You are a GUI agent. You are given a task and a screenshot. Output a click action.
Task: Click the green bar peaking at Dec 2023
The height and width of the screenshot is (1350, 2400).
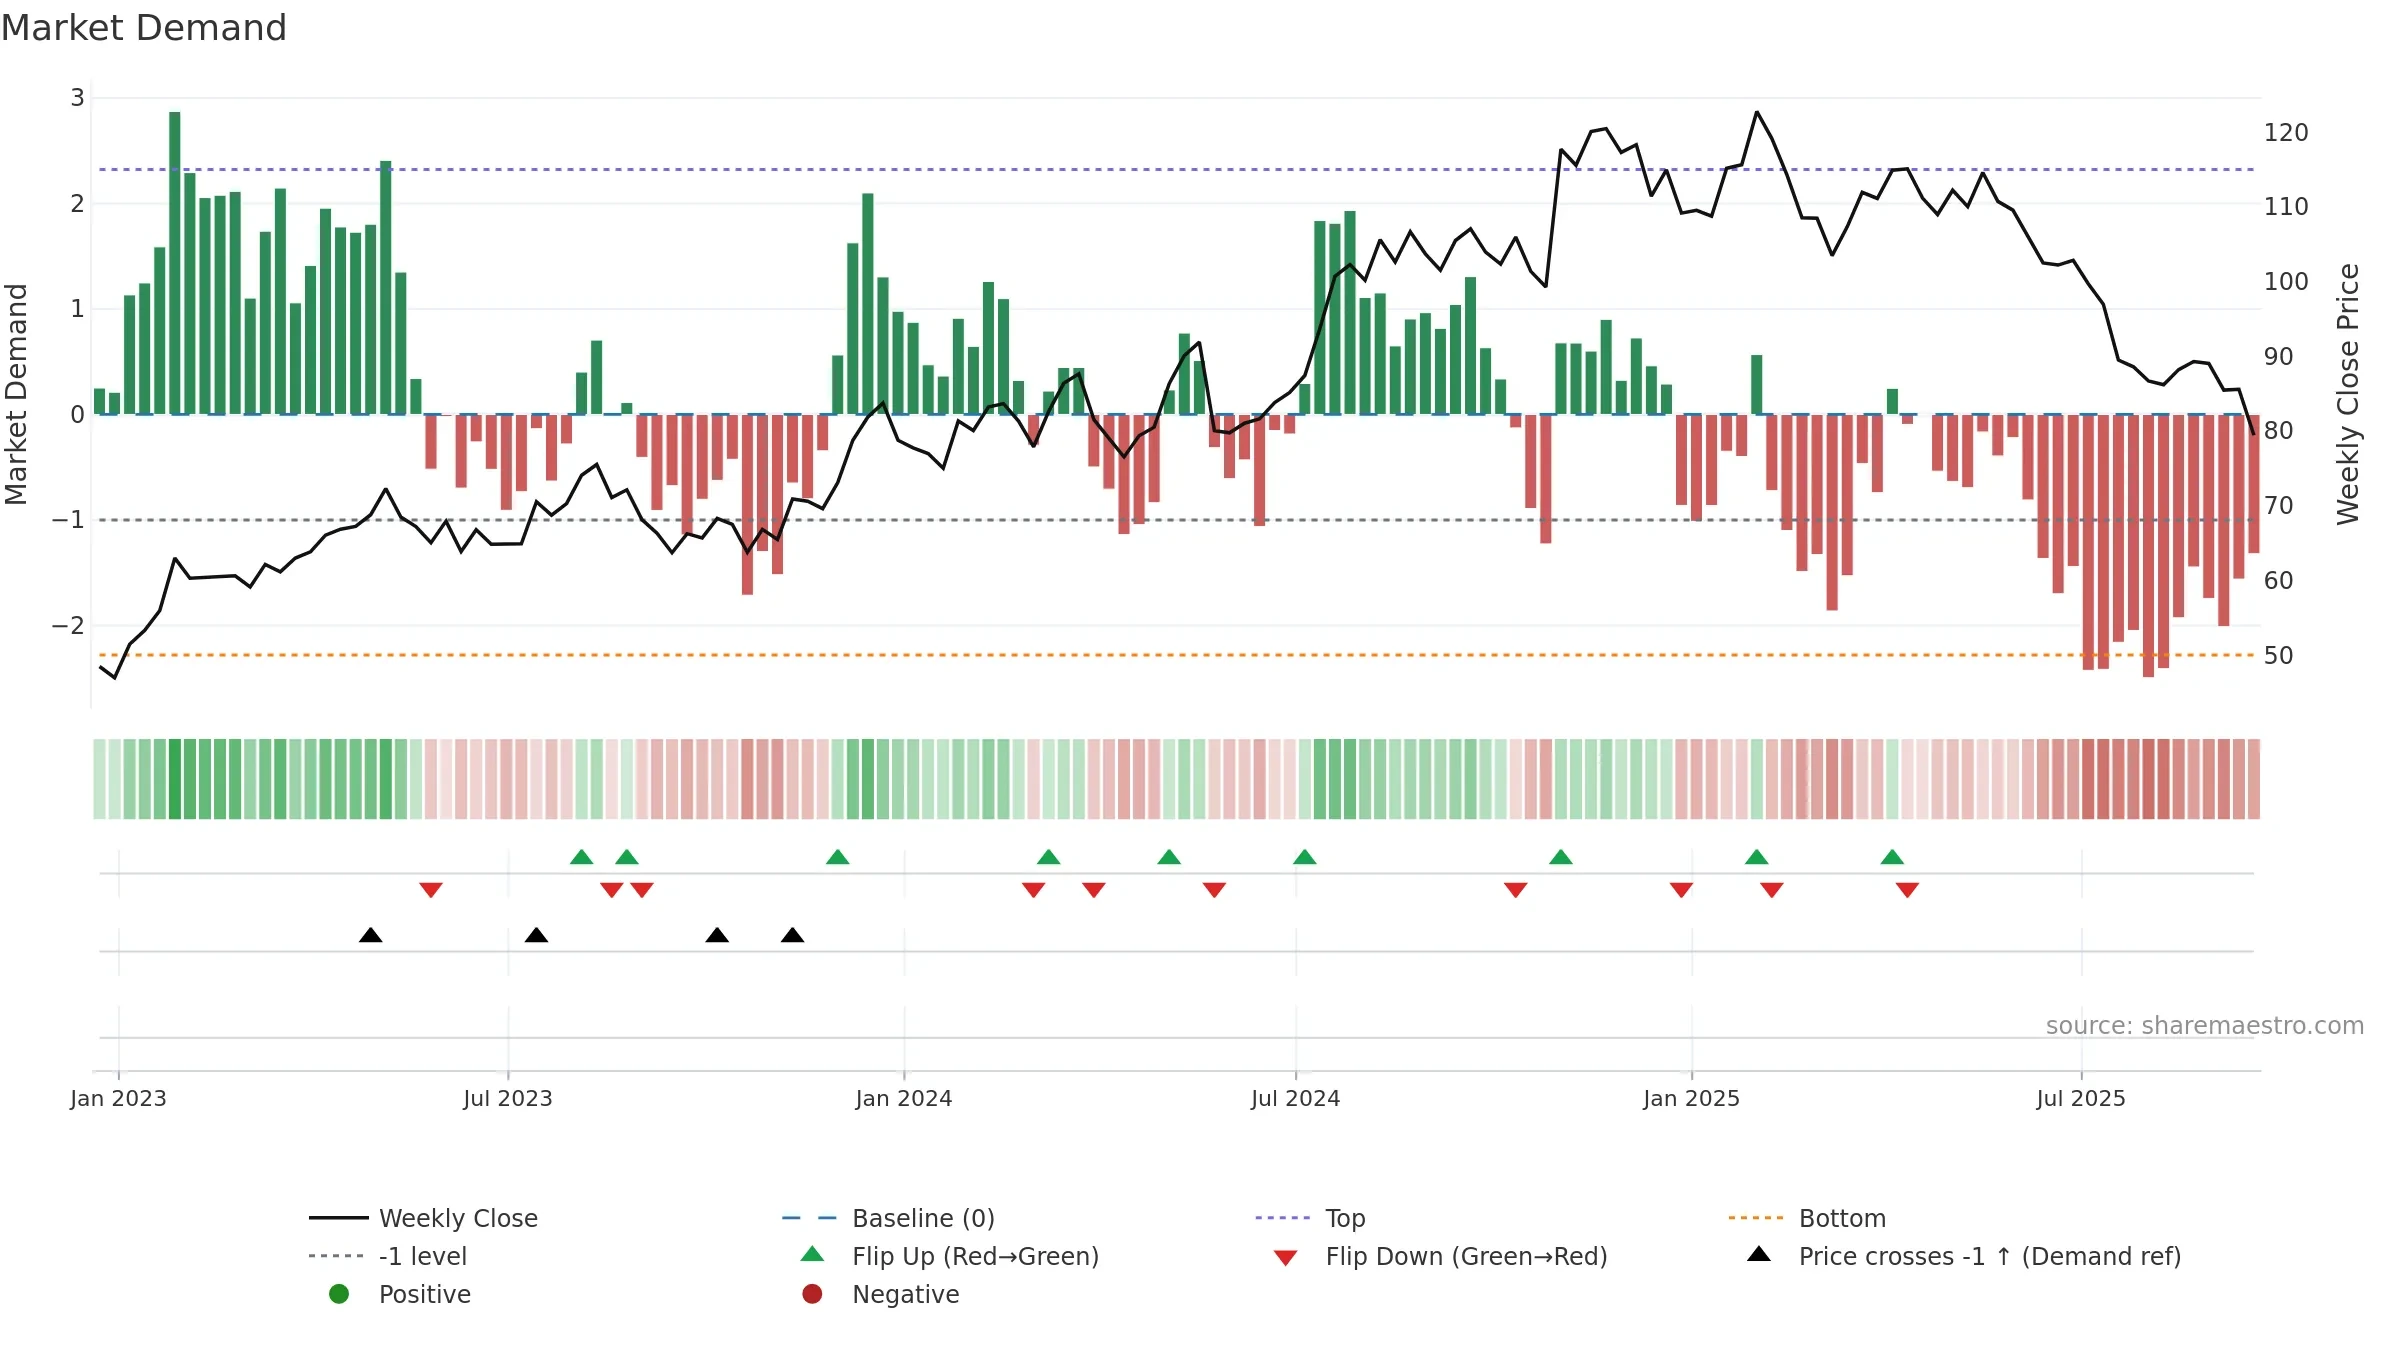(x=868, y=304)
